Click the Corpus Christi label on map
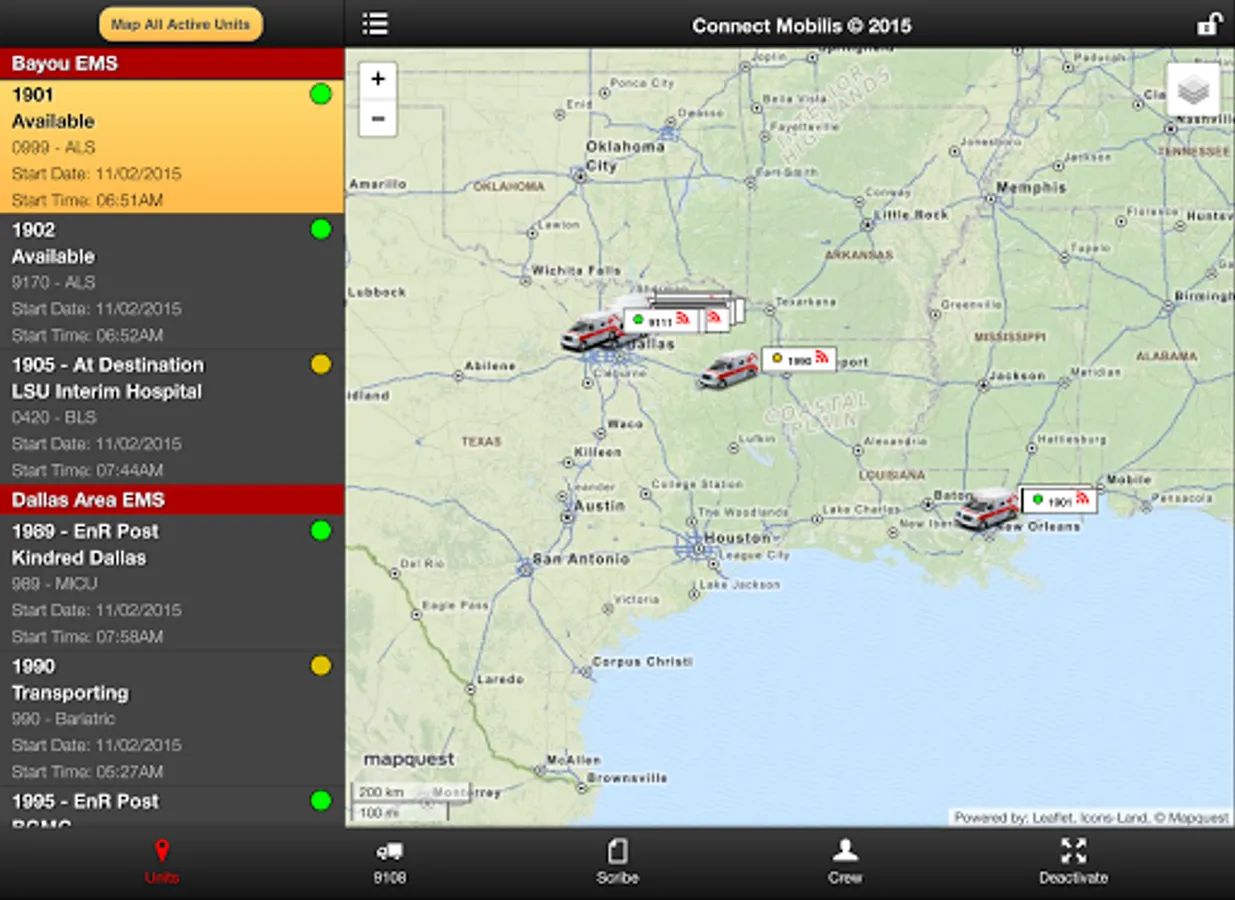Screen dimensions: 1235x900 click(x=642, y=662)
